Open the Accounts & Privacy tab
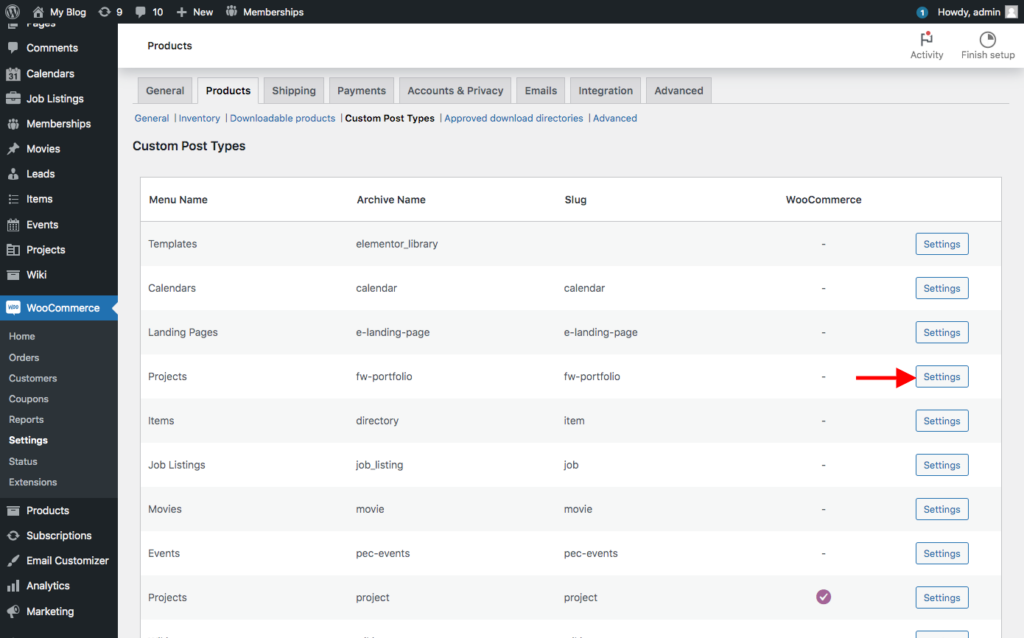Viewport: 1024px width, 638px height. tap(455, 91)
